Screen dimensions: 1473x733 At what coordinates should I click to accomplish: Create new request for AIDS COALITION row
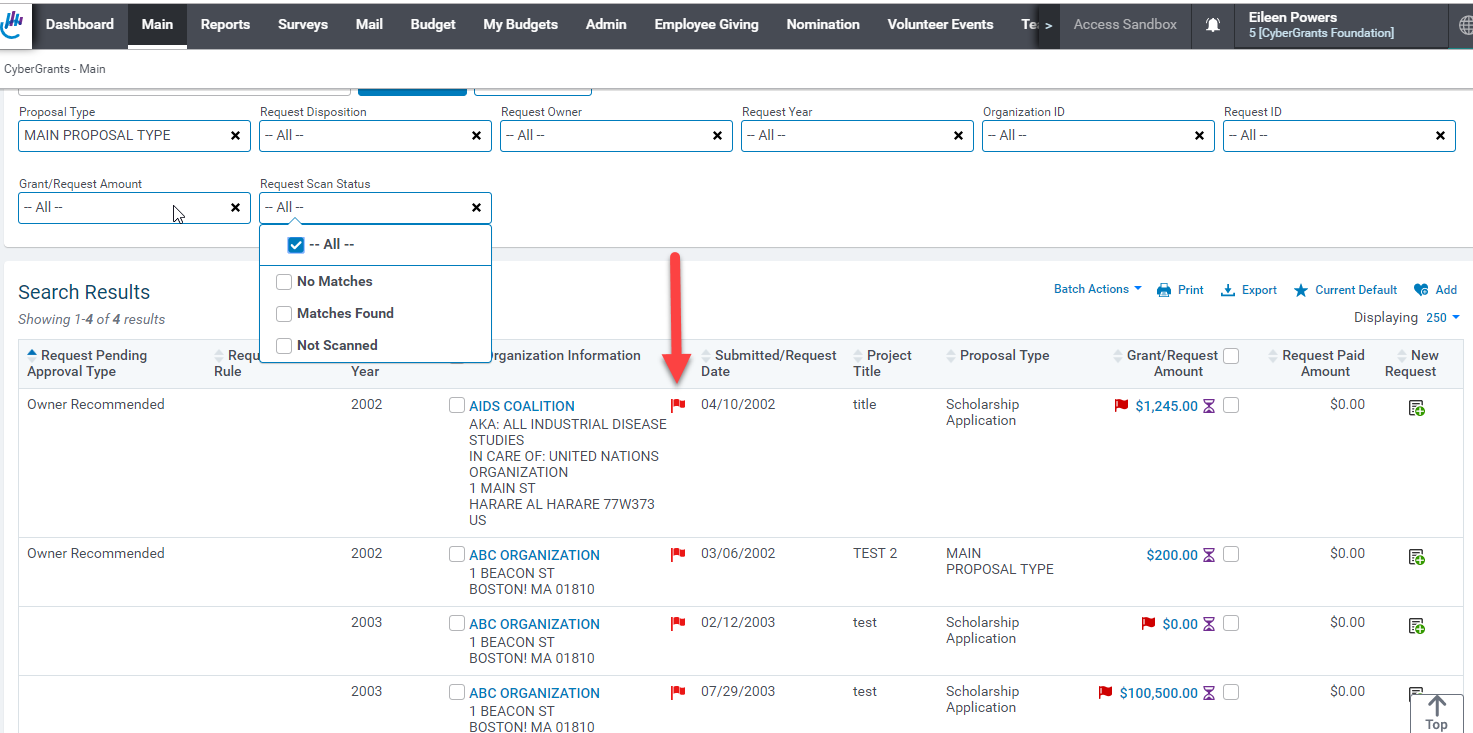pos(1416,408)
